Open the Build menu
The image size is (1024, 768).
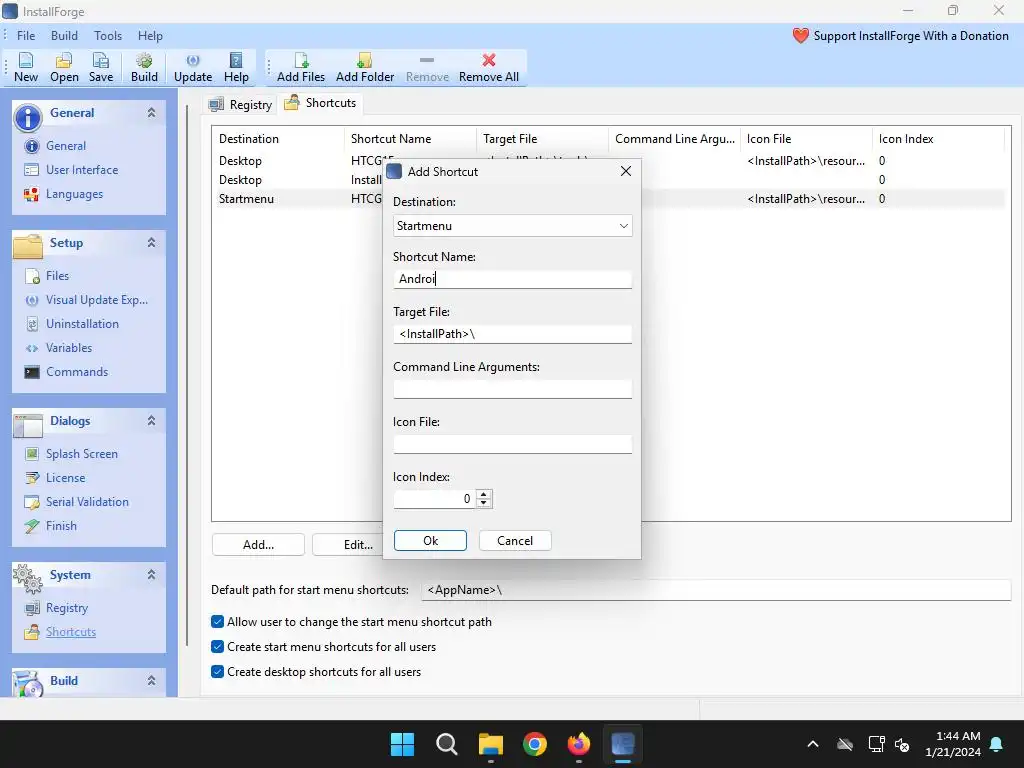pyautogui.click(x=64, y=36)
